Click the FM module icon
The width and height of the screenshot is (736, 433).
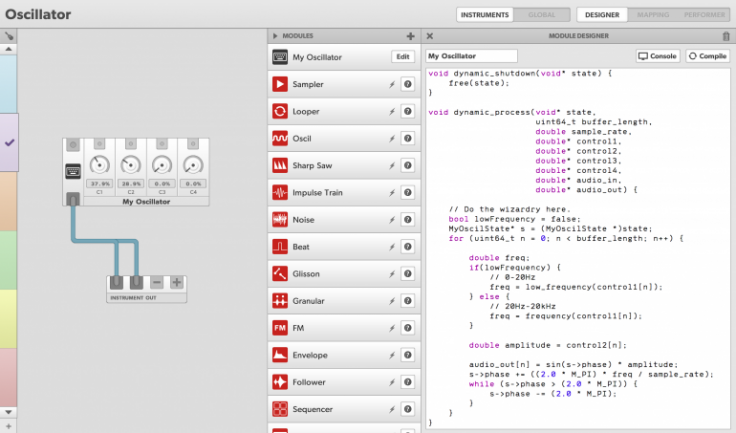click(281, 328)
